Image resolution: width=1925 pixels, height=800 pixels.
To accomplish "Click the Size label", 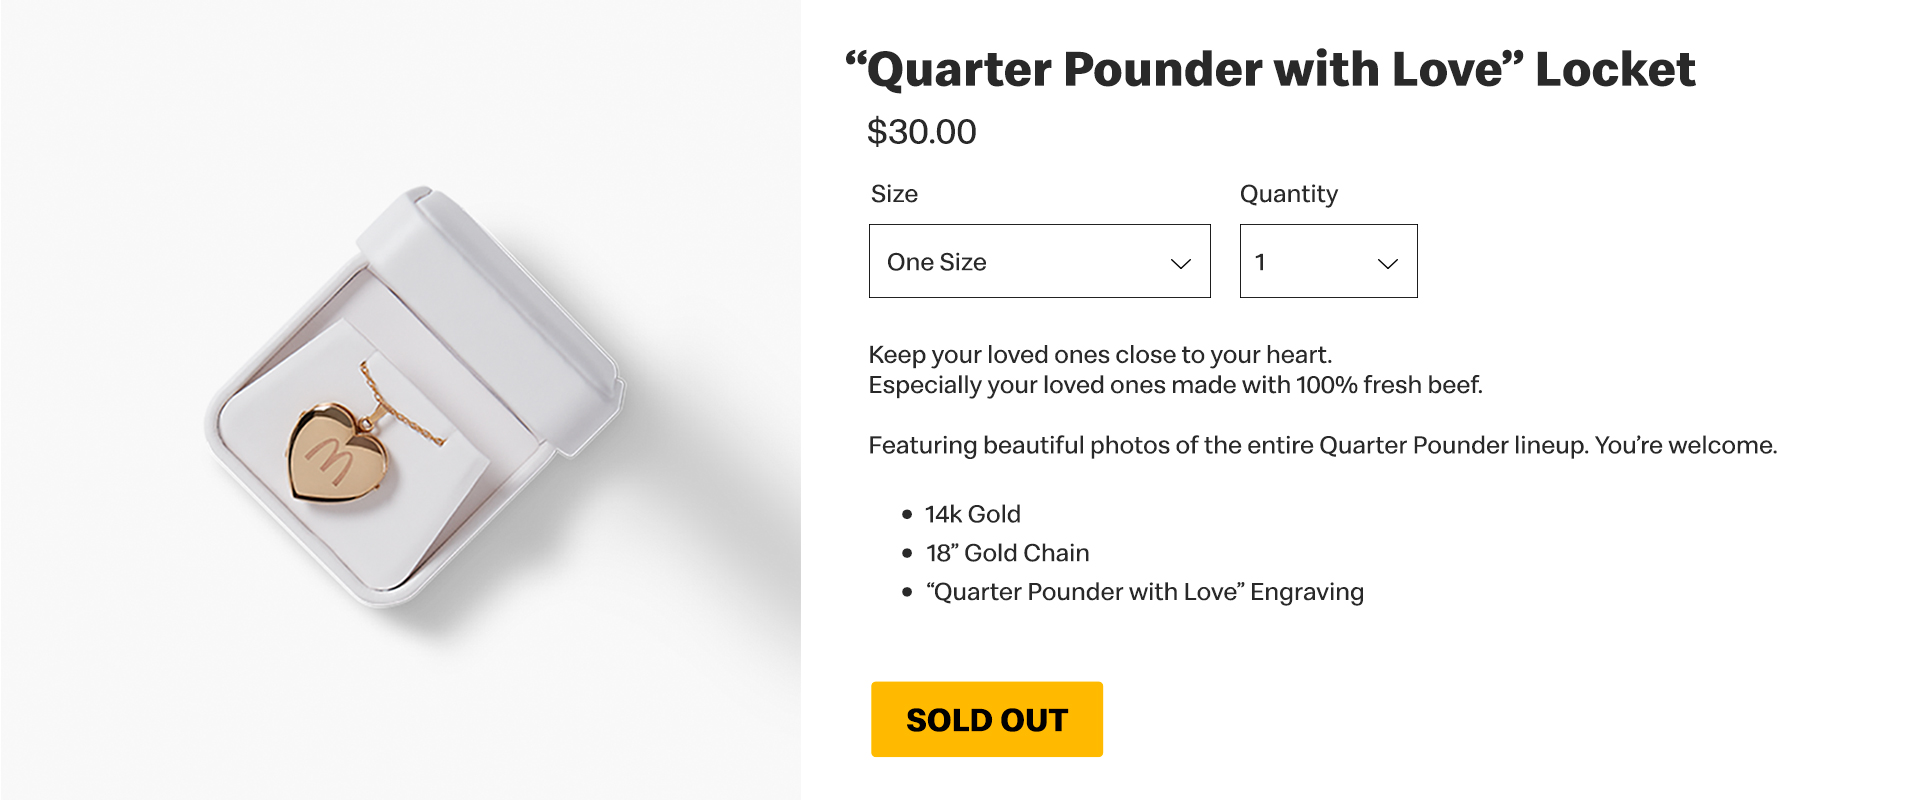I will [894, 194].
